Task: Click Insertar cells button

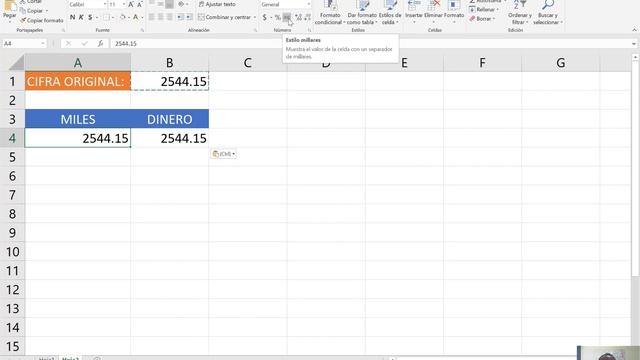Action: (413, 11)
